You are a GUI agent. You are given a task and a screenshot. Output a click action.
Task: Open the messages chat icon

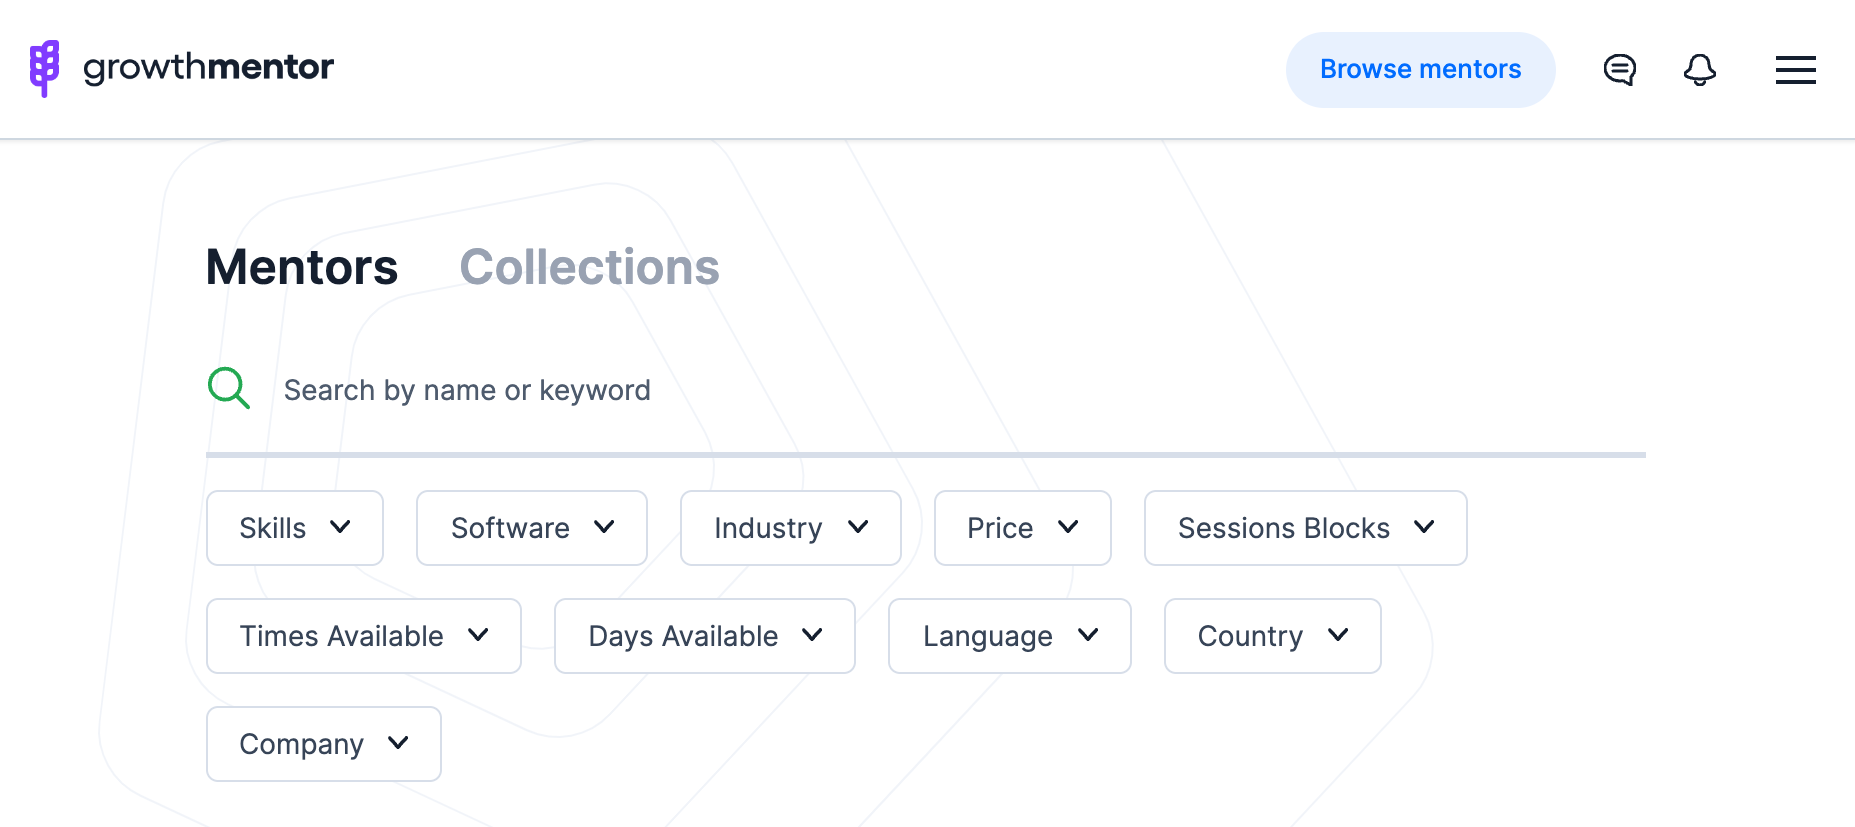point(1619,70)
